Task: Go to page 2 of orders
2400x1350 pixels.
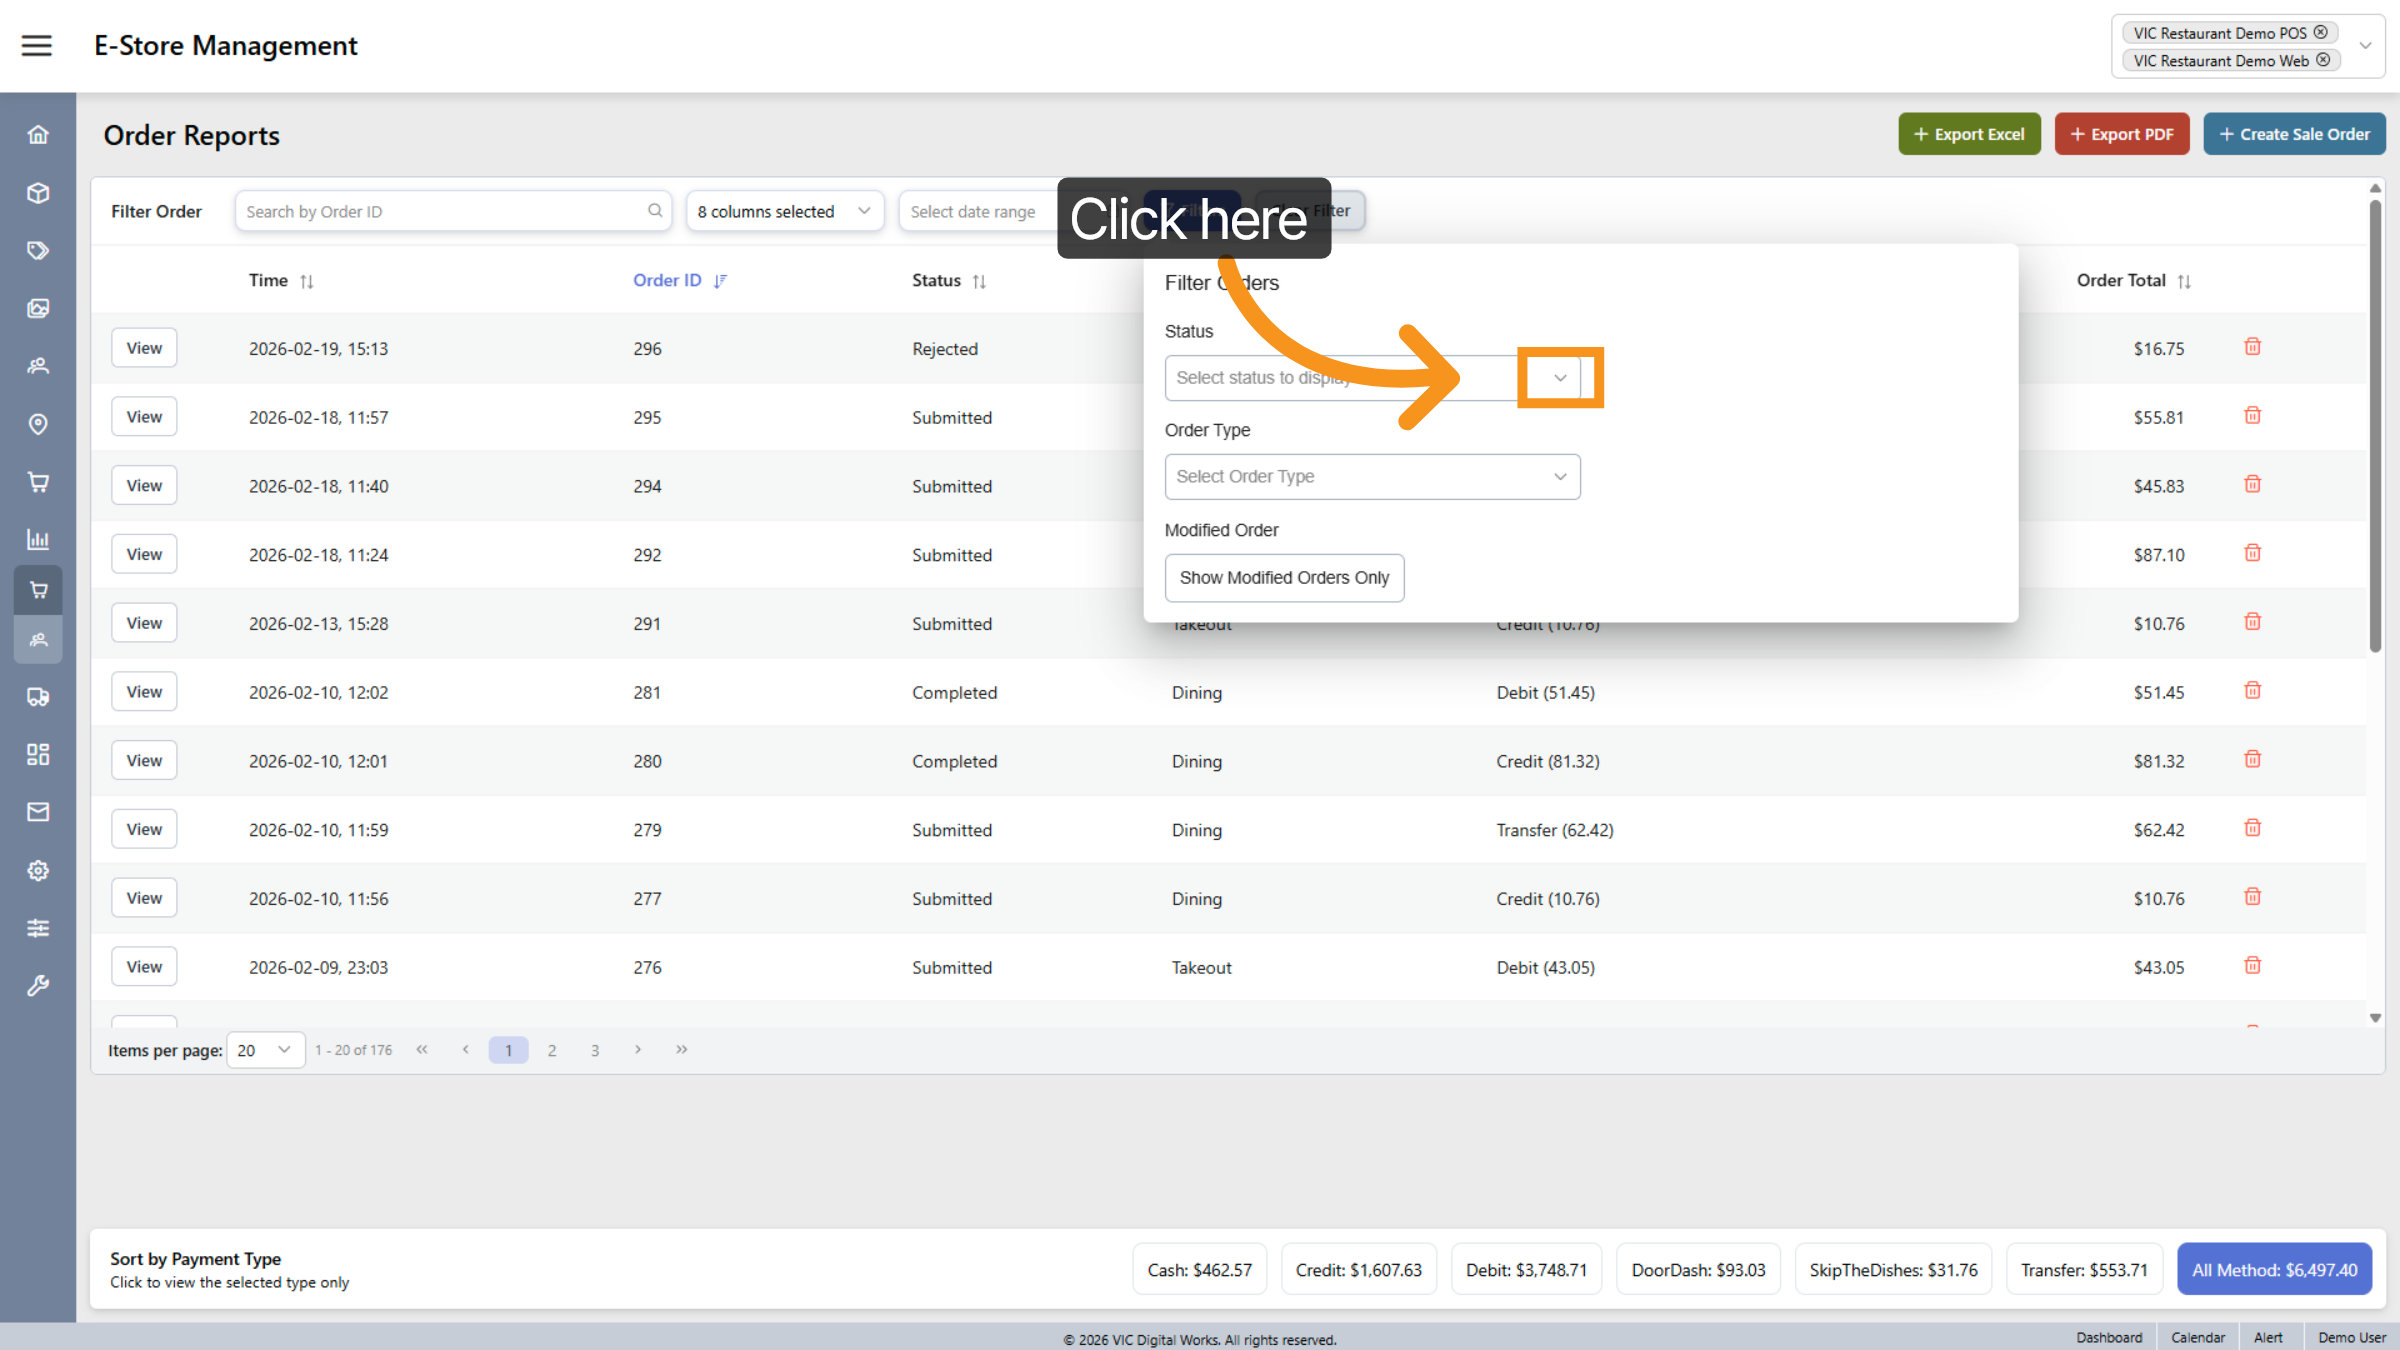Action: [x=551, y=1050]
